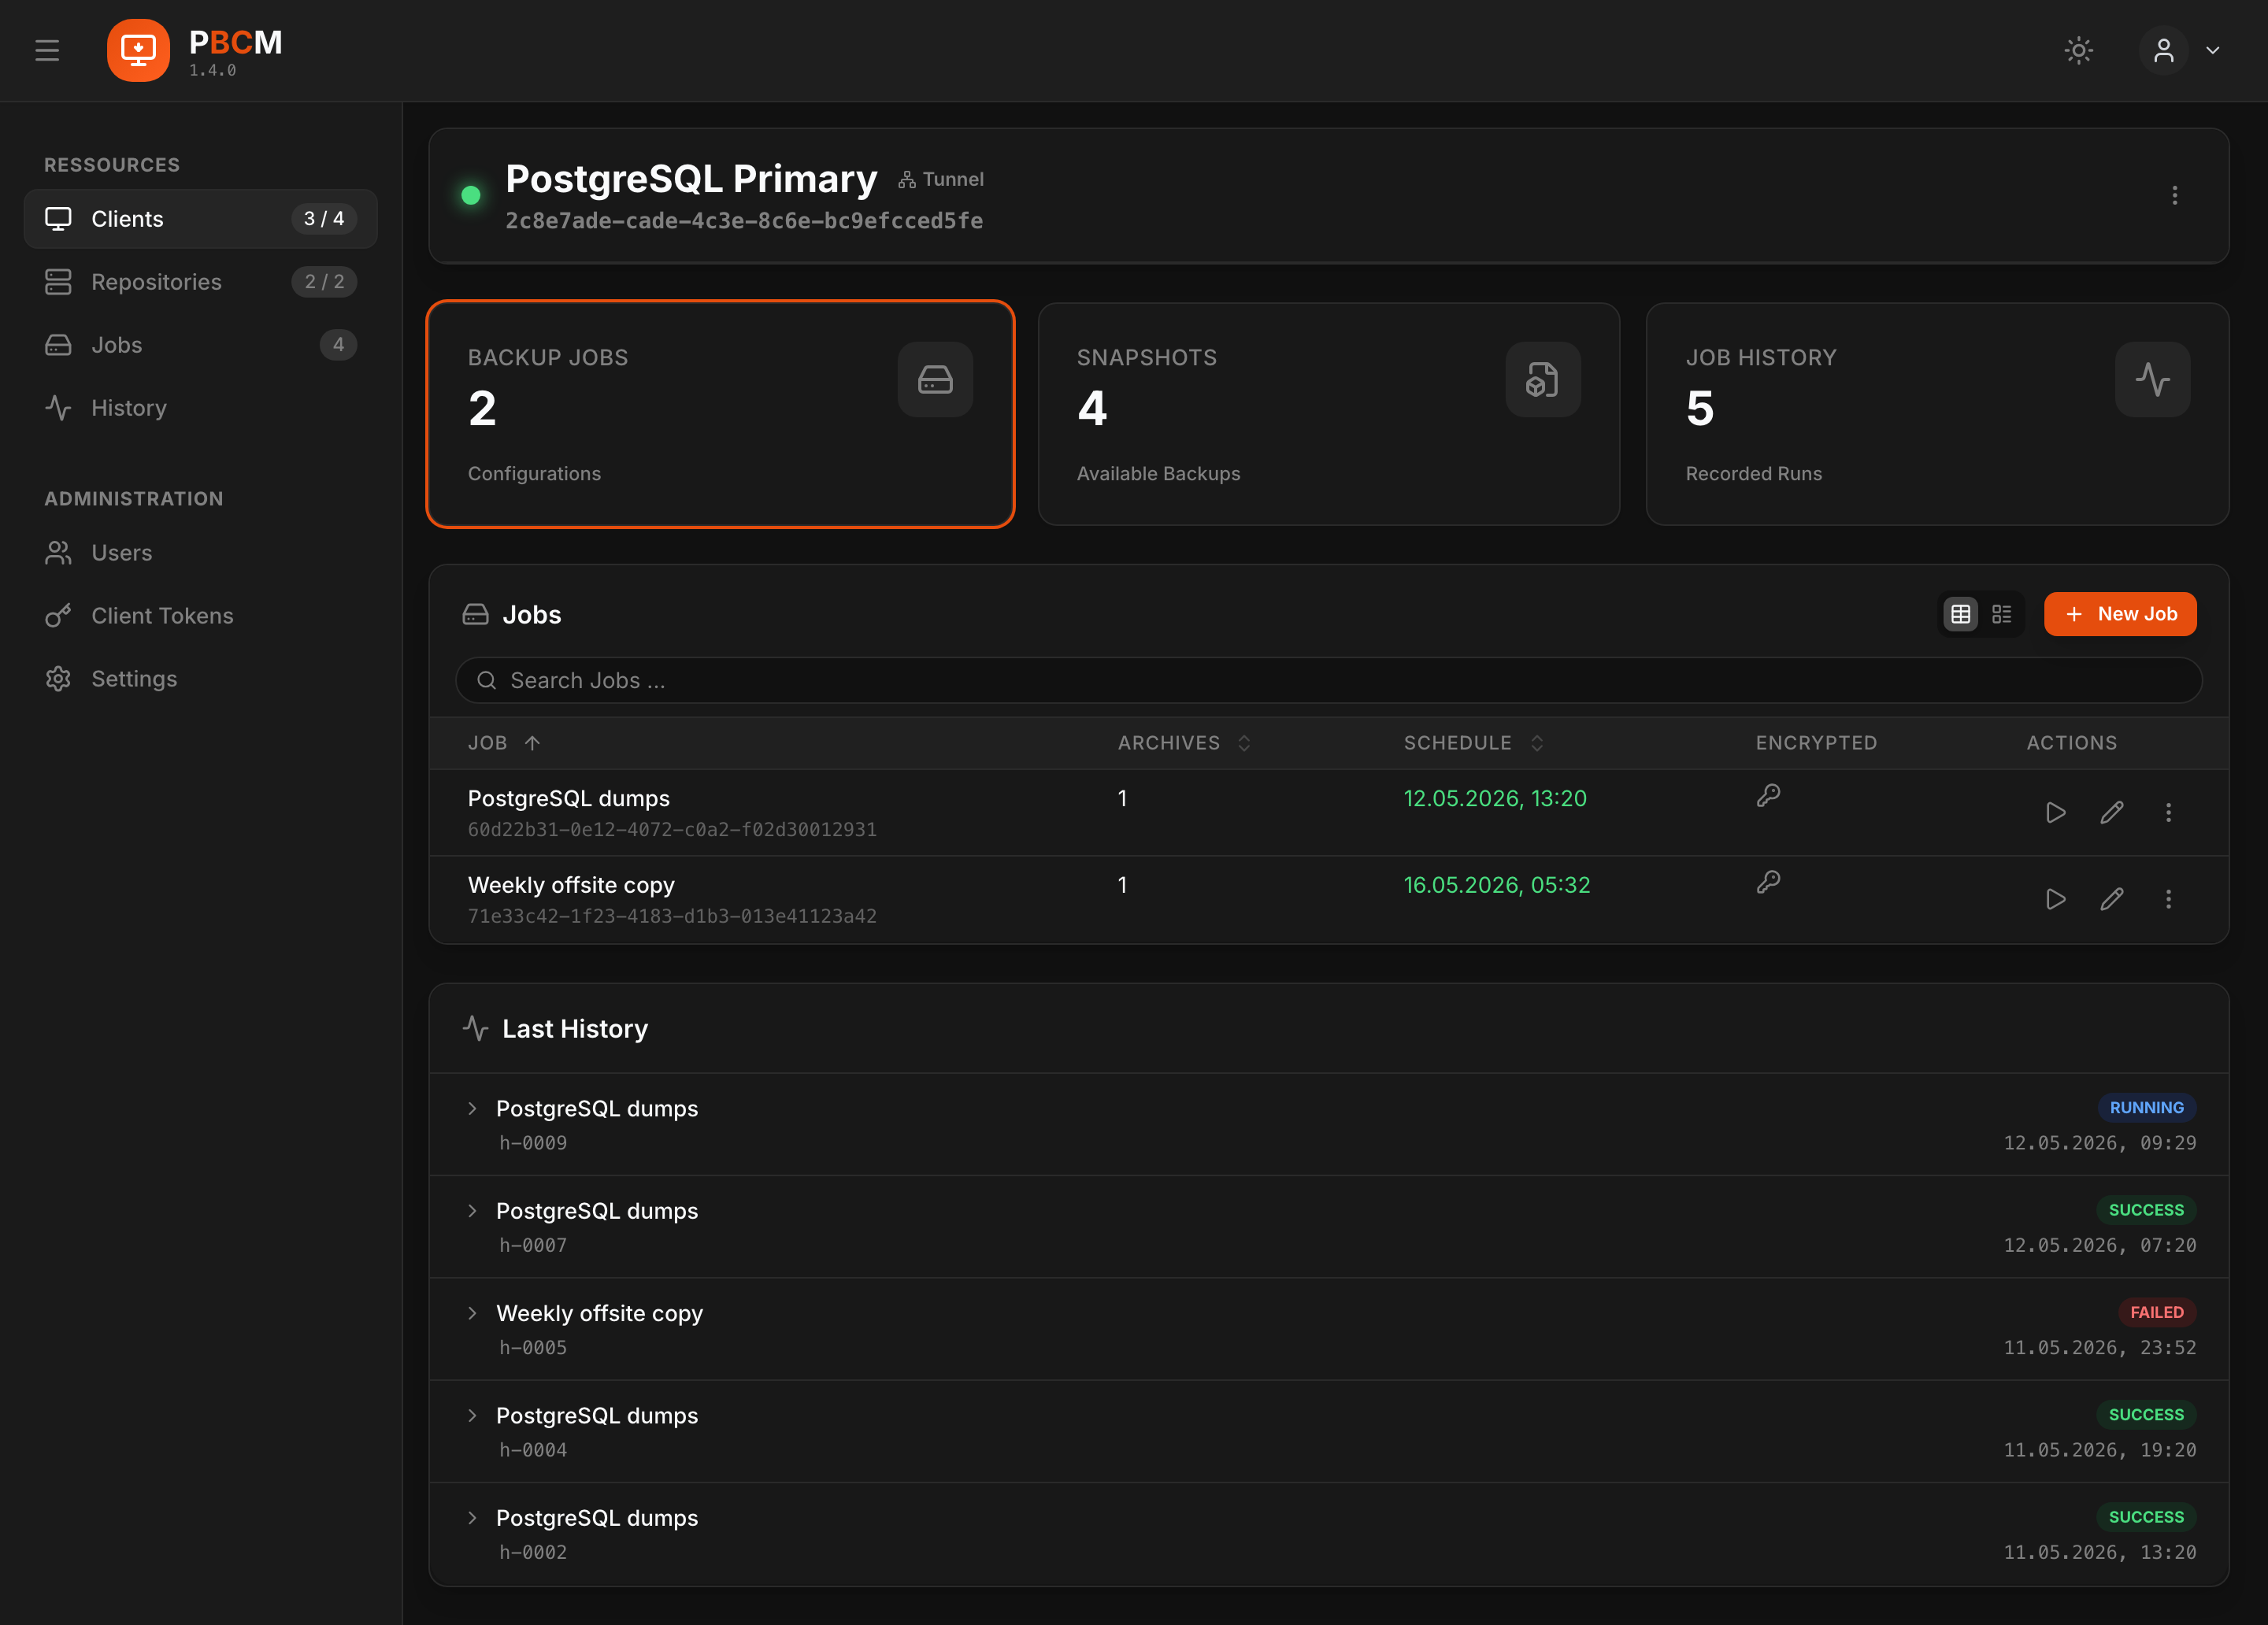Click the Users people icon
This screenshot has width=2268, height=1625.
click(x=58, y=552)
